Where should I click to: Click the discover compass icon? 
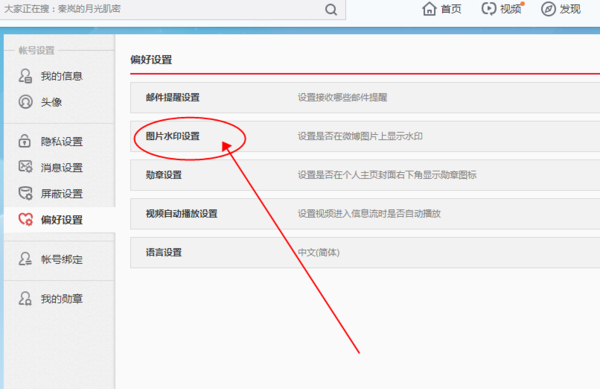coord(548,9)
